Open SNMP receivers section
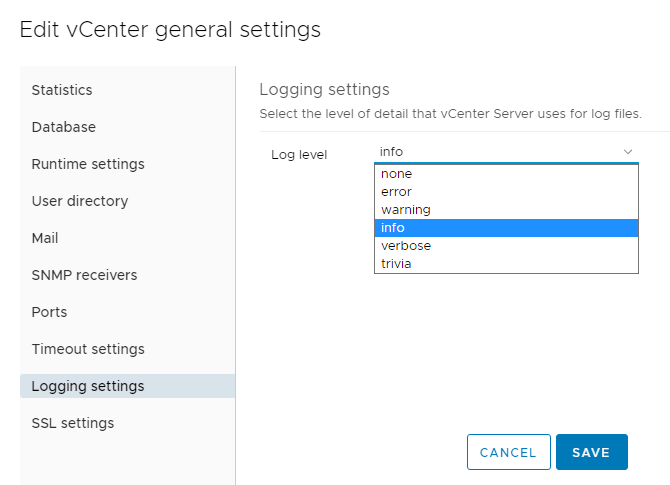Screen dimensions: 670x485 point(85,275)
